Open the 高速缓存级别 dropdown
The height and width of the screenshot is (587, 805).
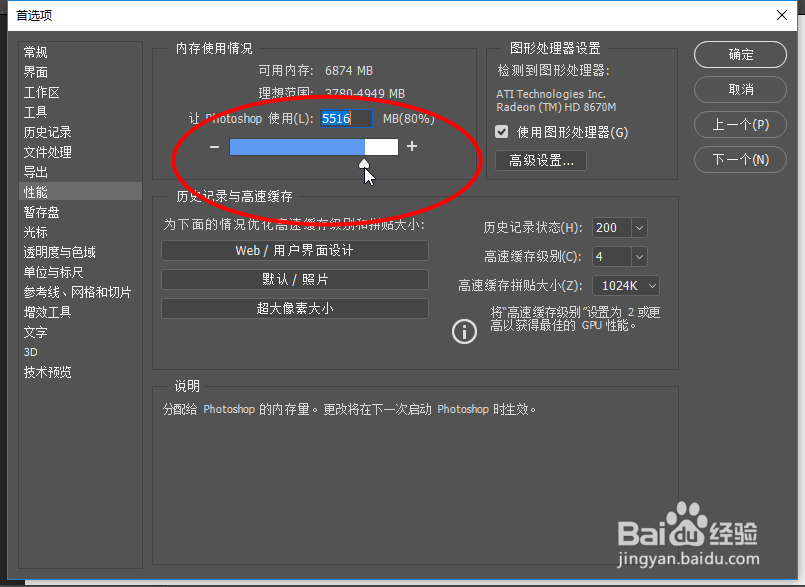[x=641, y=256]
